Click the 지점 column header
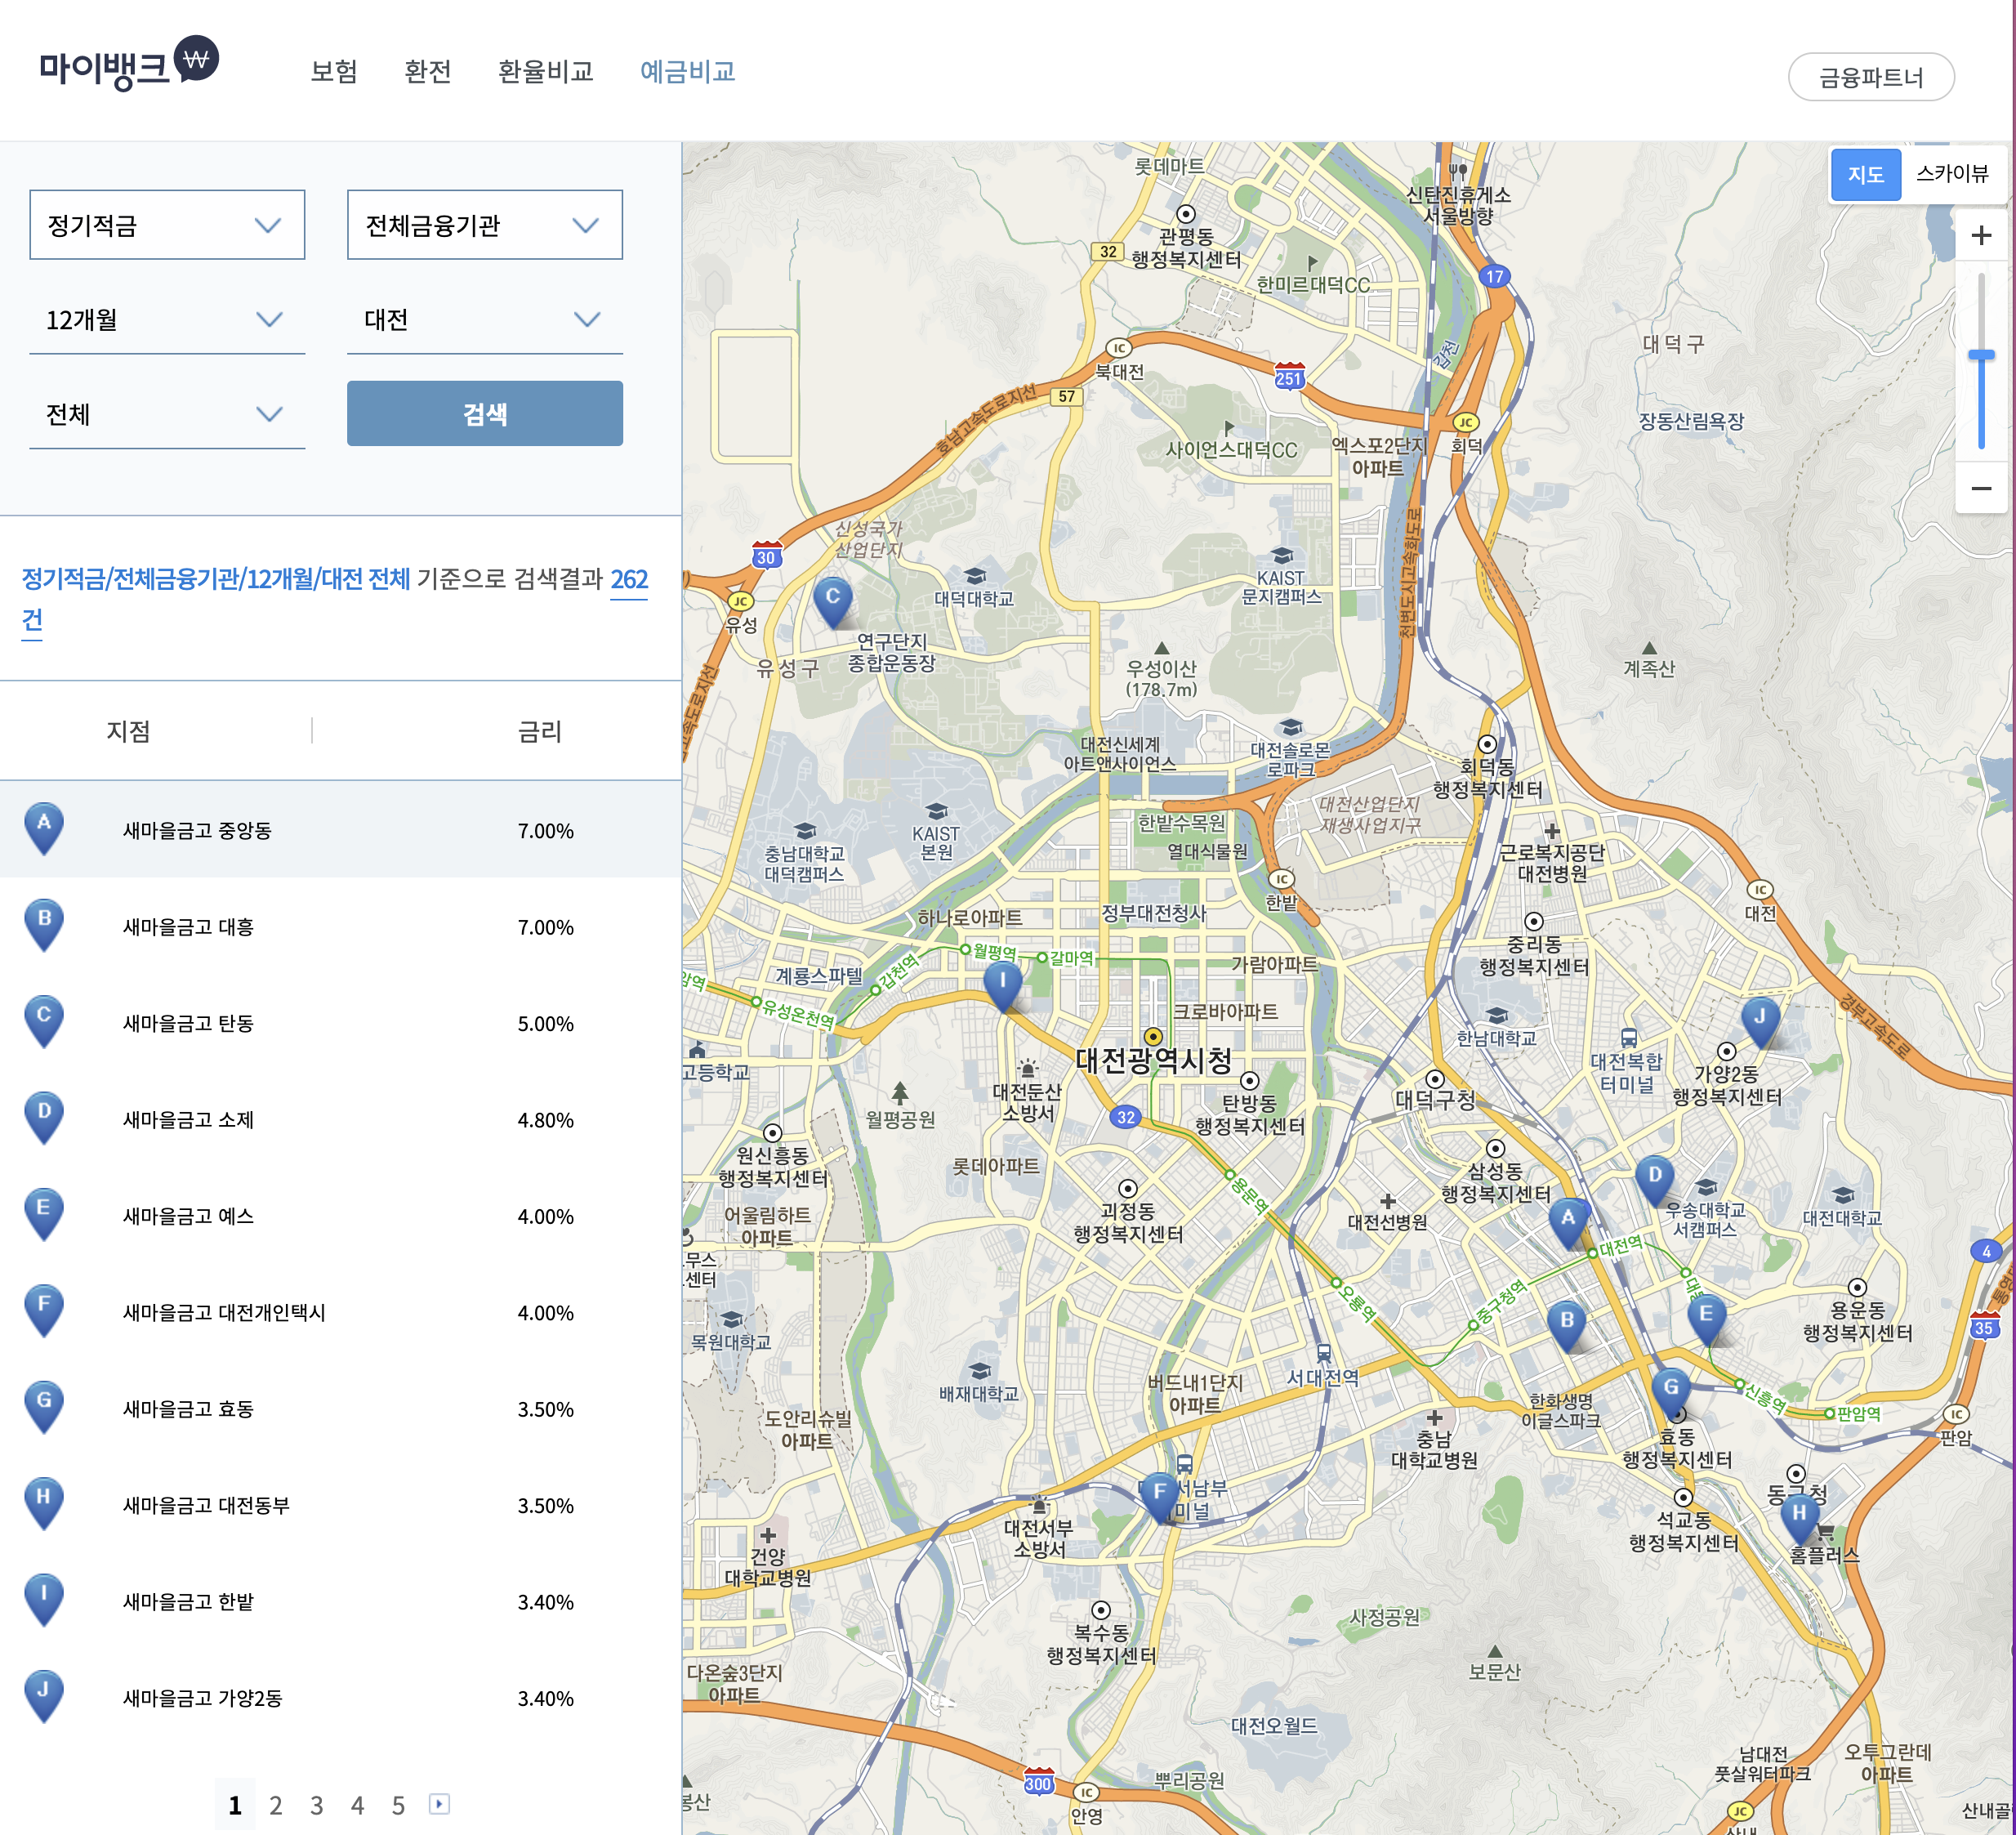The image size is (2016, 1835). point(129,731)
